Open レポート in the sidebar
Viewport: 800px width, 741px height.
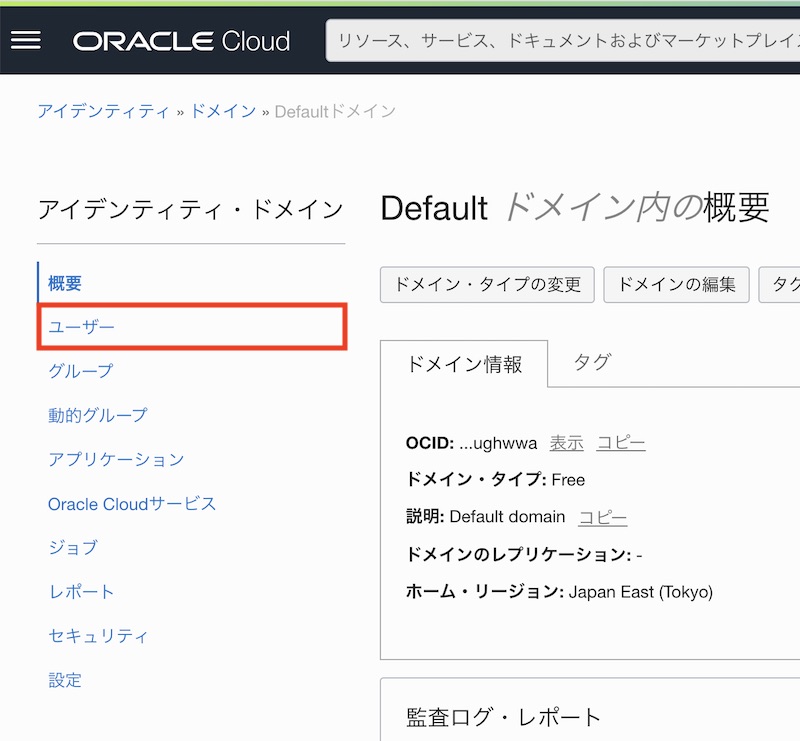click(81, 592)
